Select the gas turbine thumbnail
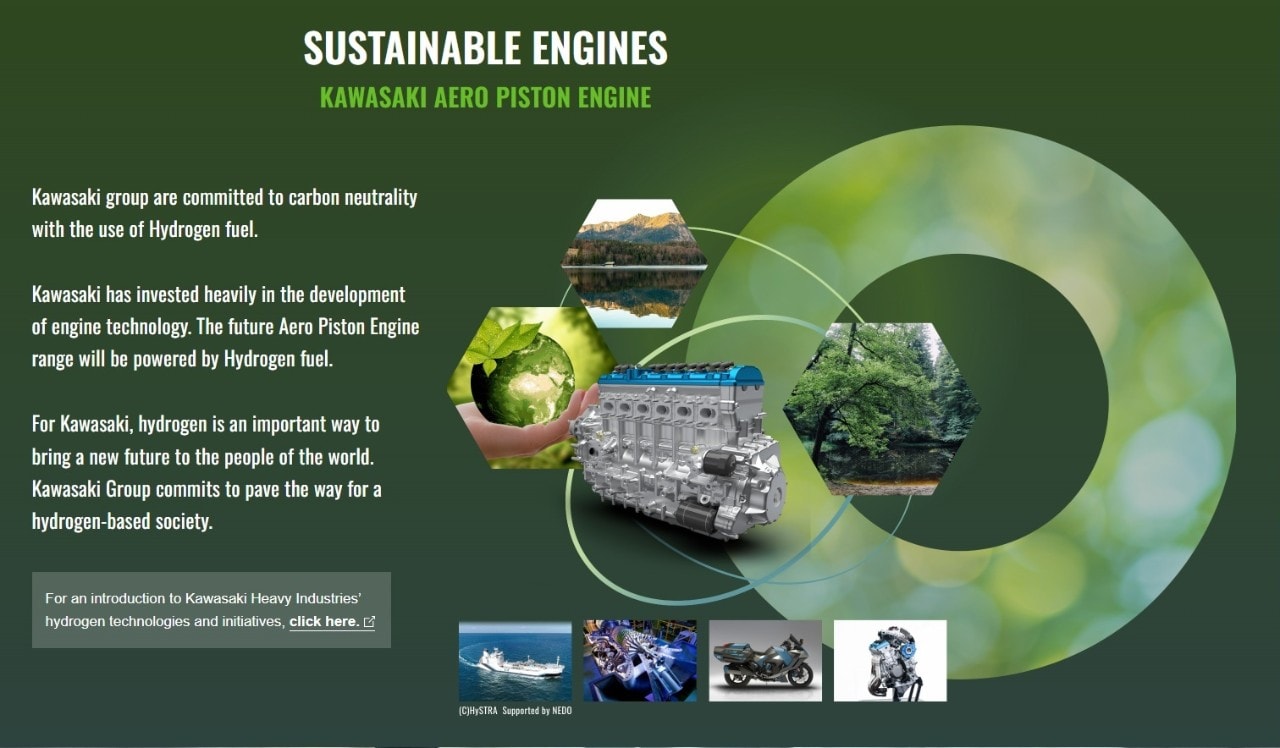The image size is (1280, 748). point(640,660)
